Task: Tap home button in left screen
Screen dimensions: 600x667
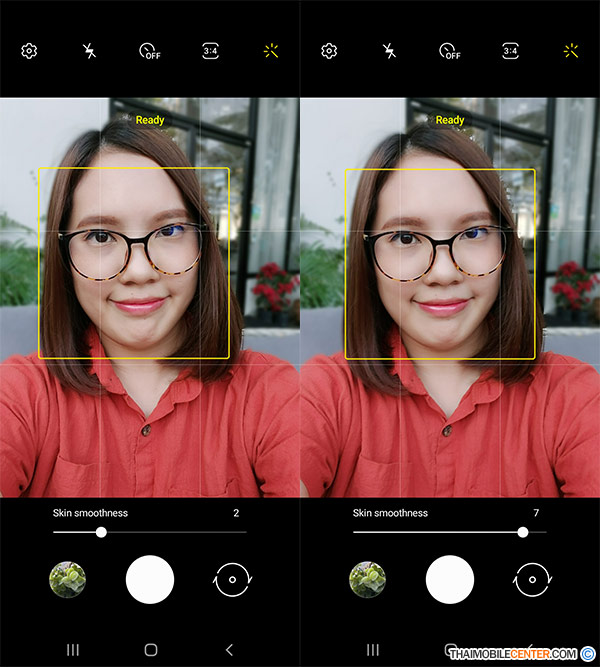Action: coord(151,650)
